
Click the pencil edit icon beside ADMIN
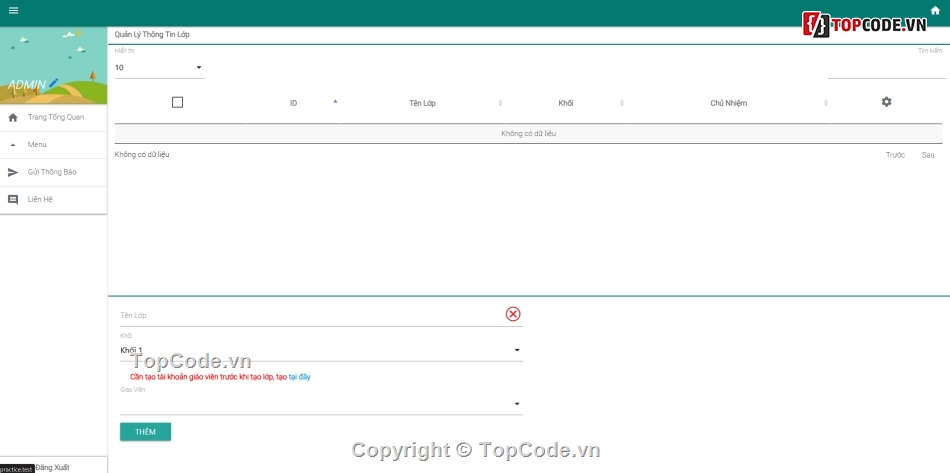54,82
